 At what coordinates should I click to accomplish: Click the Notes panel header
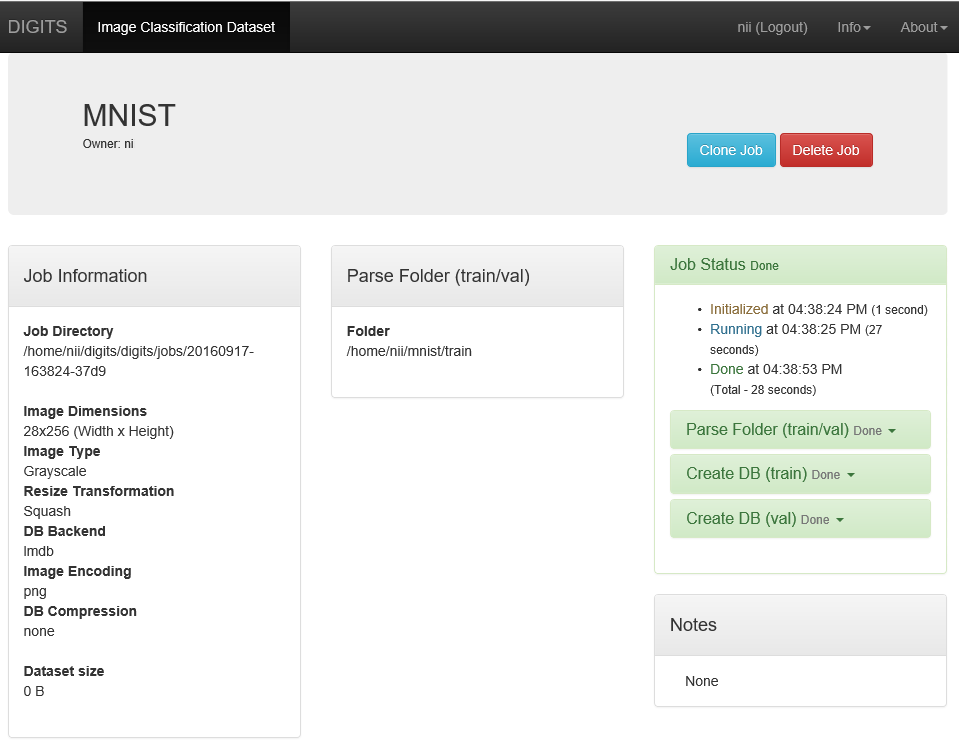[800, 625]
